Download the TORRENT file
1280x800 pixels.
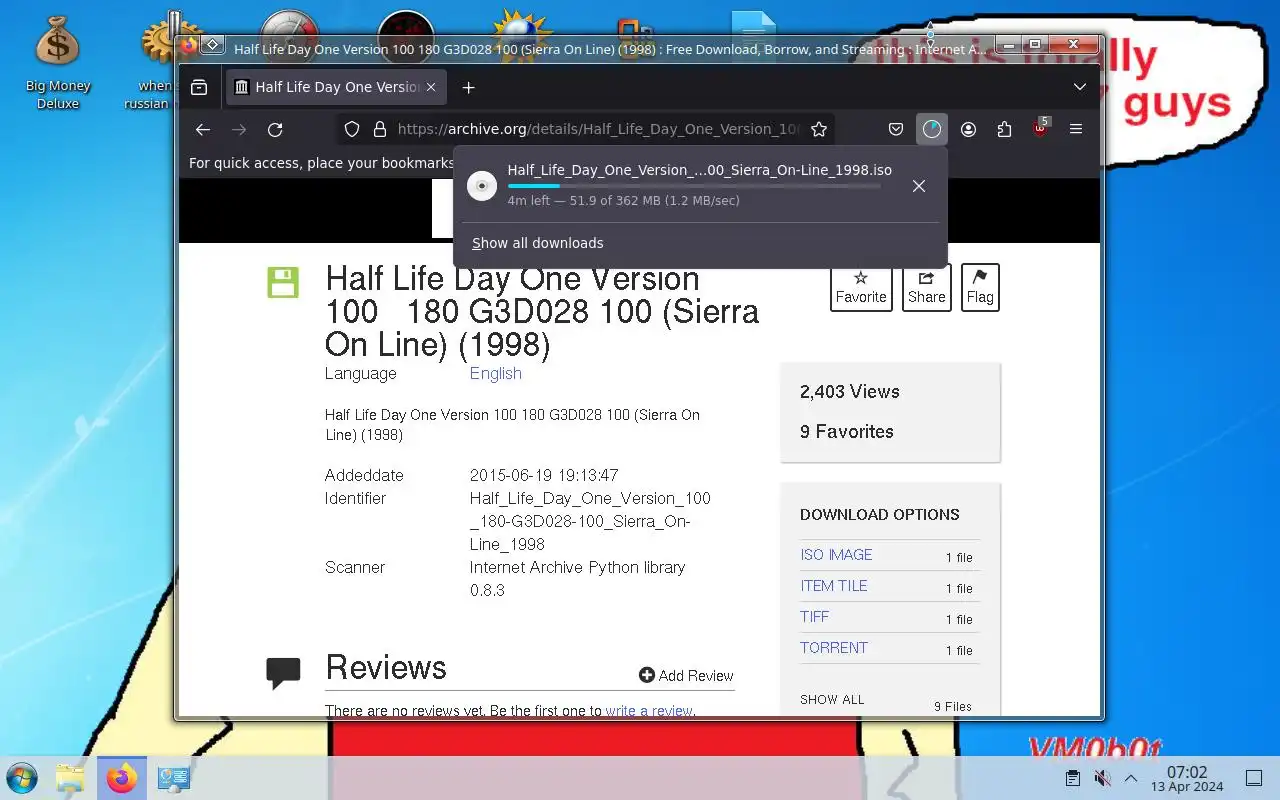click(x=834, y=648)
